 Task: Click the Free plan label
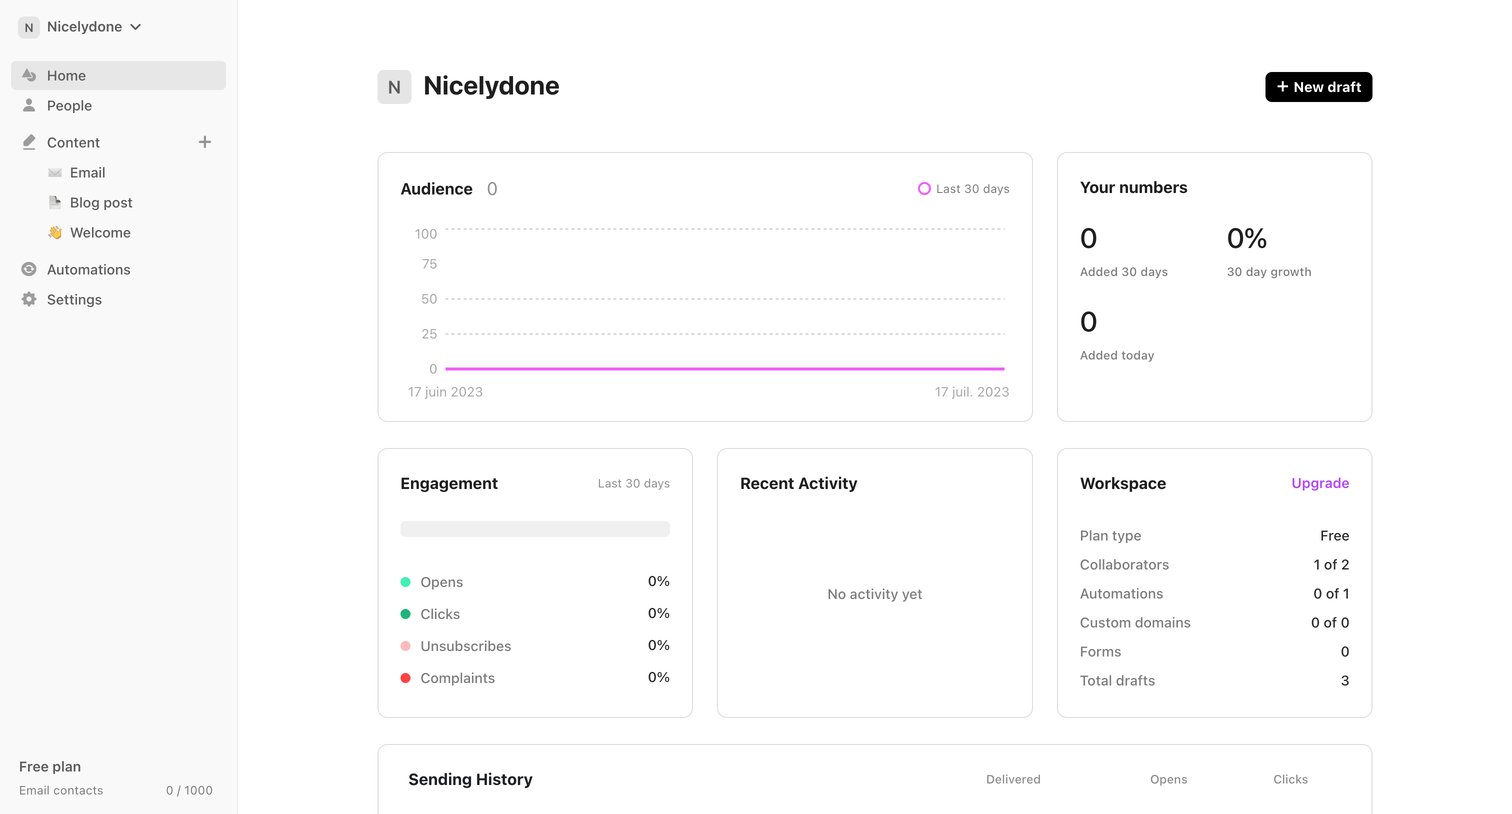point(50,767)
